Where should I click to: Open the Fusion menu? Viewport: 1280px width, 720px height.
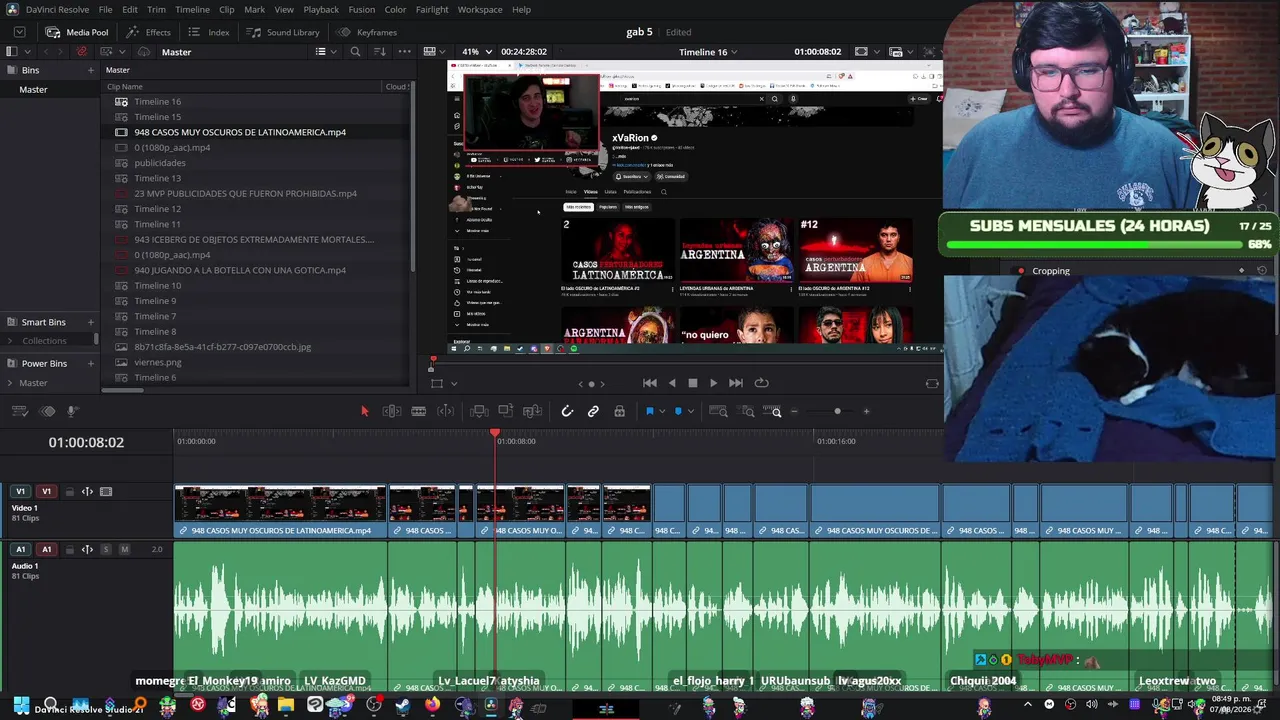(362, 9)
